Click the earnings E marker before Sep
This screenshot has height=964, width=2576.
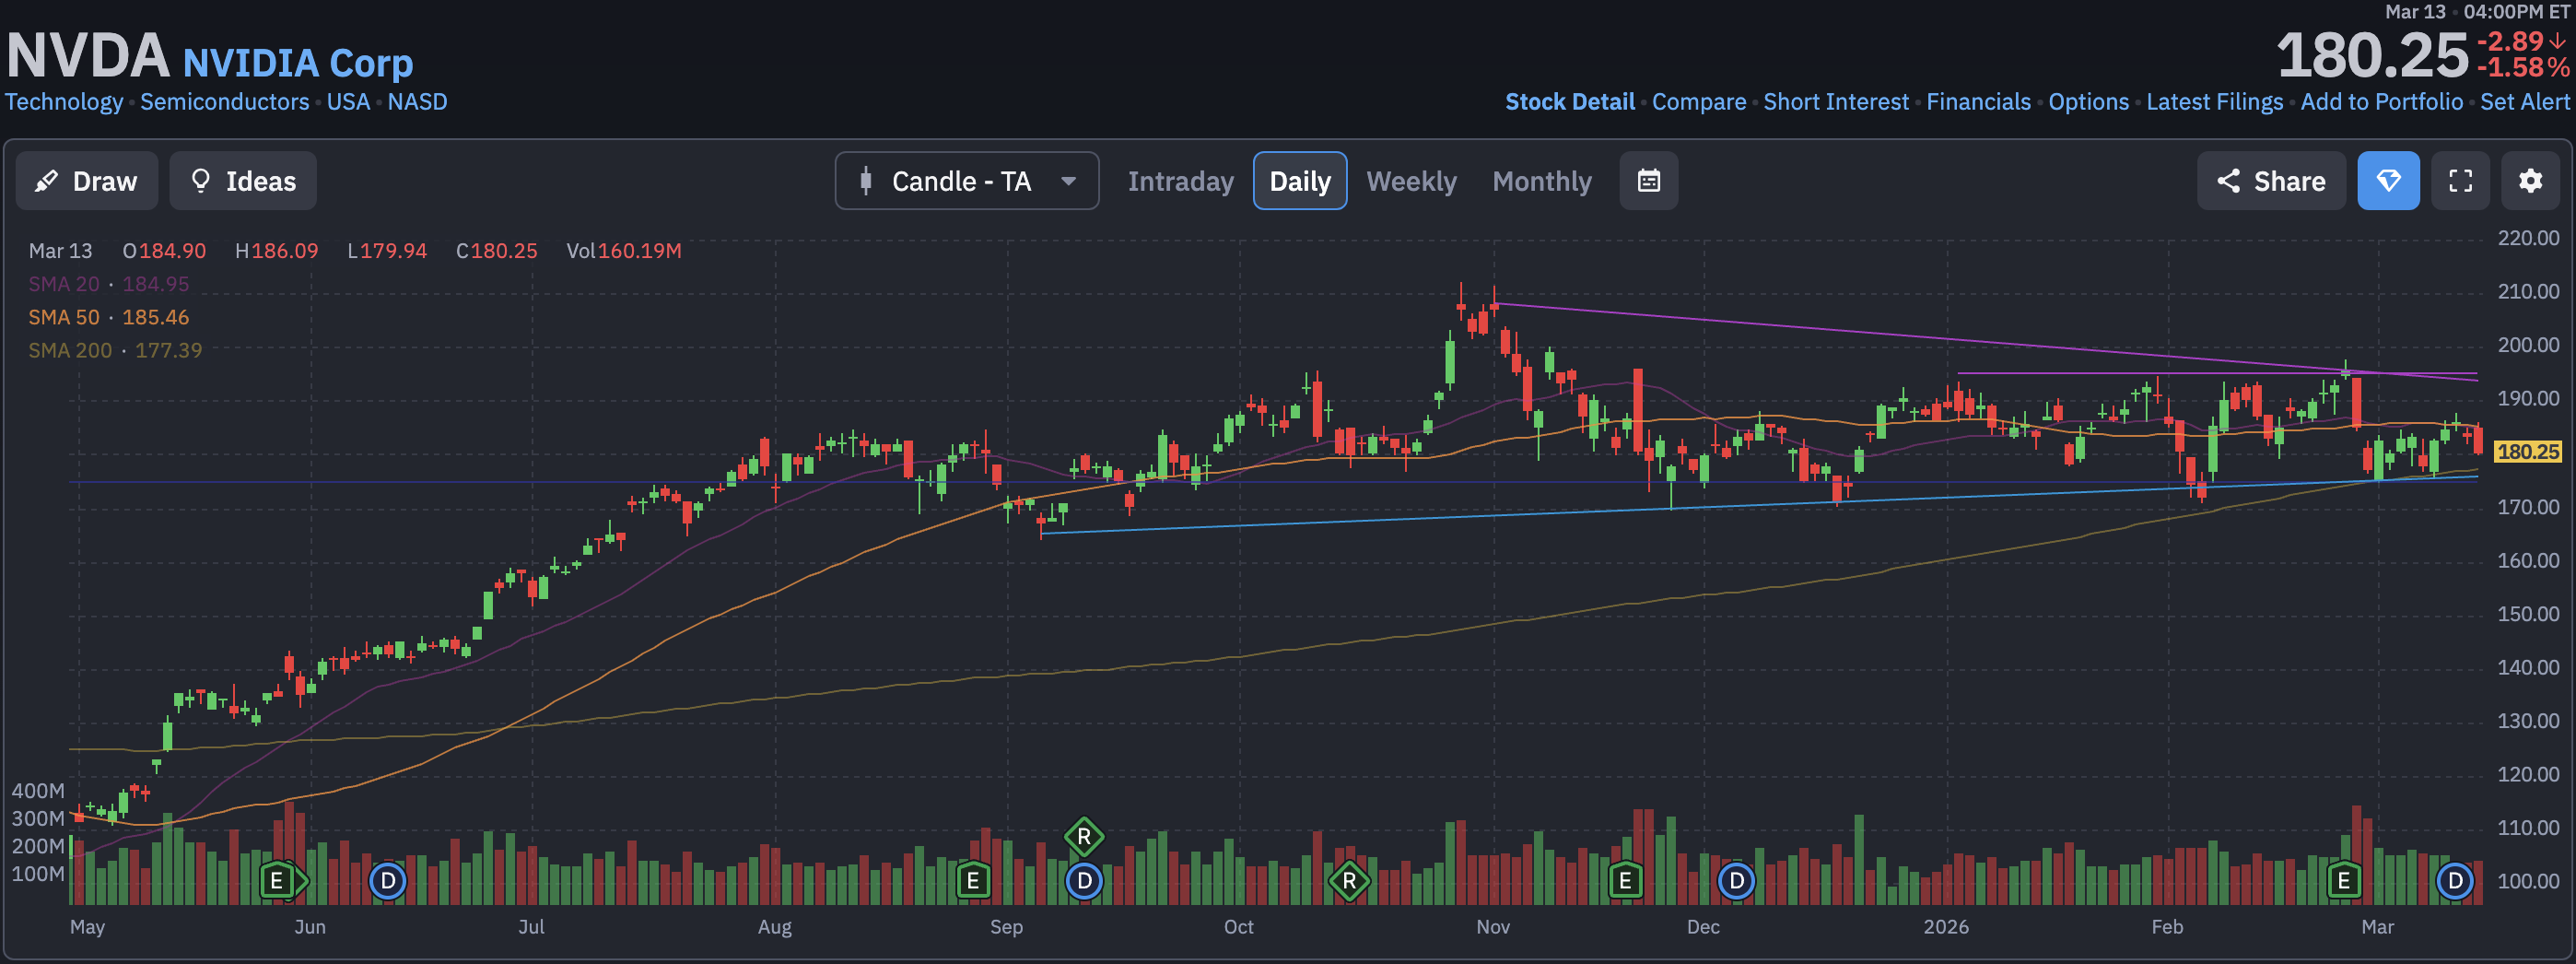tap(972, 881)
